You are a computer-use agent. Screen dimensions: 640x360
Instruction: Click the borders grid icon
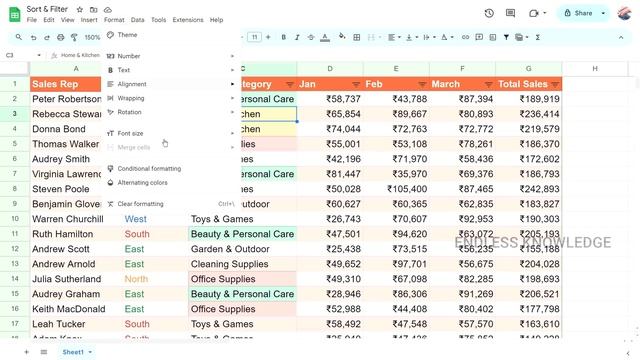(x=356, y=37)
